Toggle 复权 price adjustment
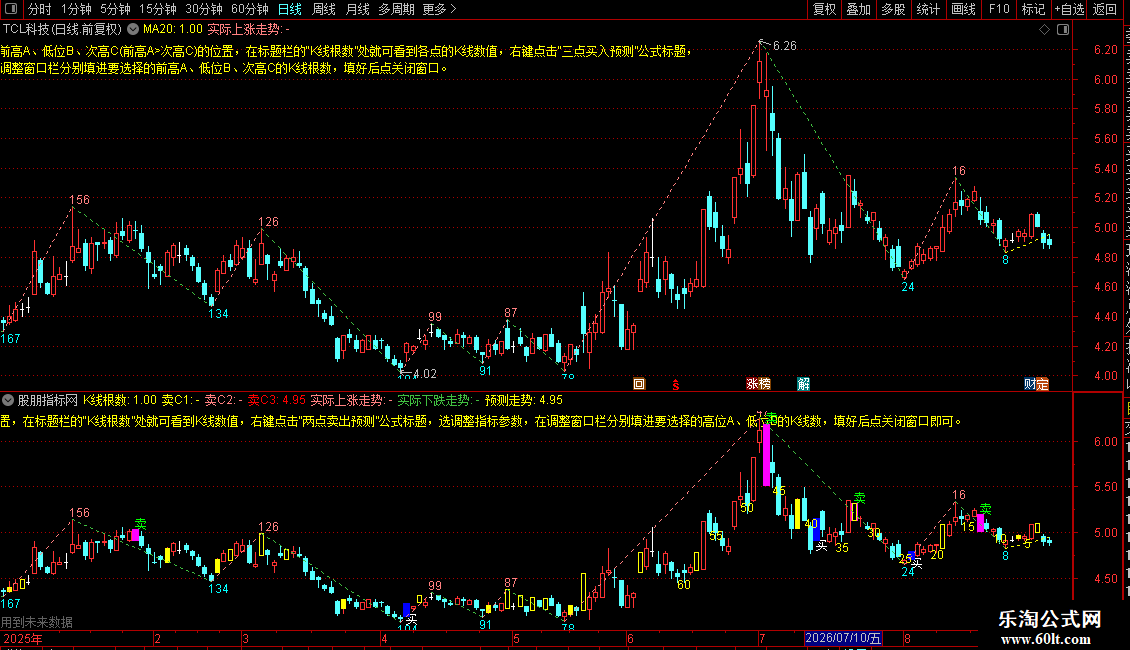Image resolution: width=1130 pixels, height=650 pixels. (824, 9)
